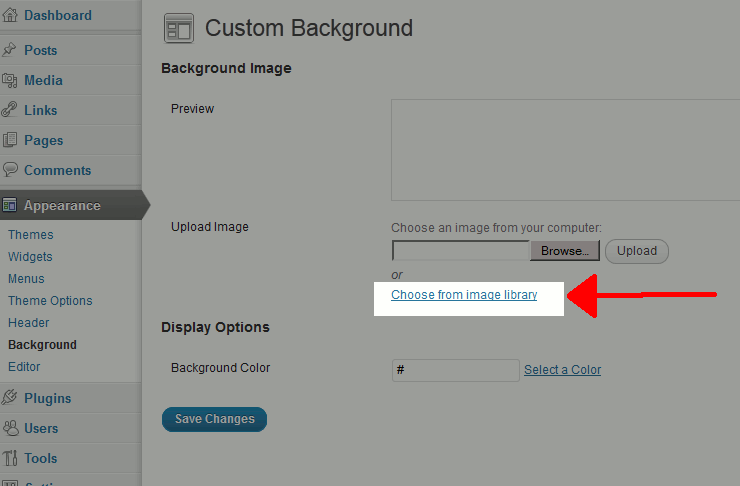Click the Save Changes button
Image resolution: width=740 pixels, height=486 pixels.
coord(214,419)
